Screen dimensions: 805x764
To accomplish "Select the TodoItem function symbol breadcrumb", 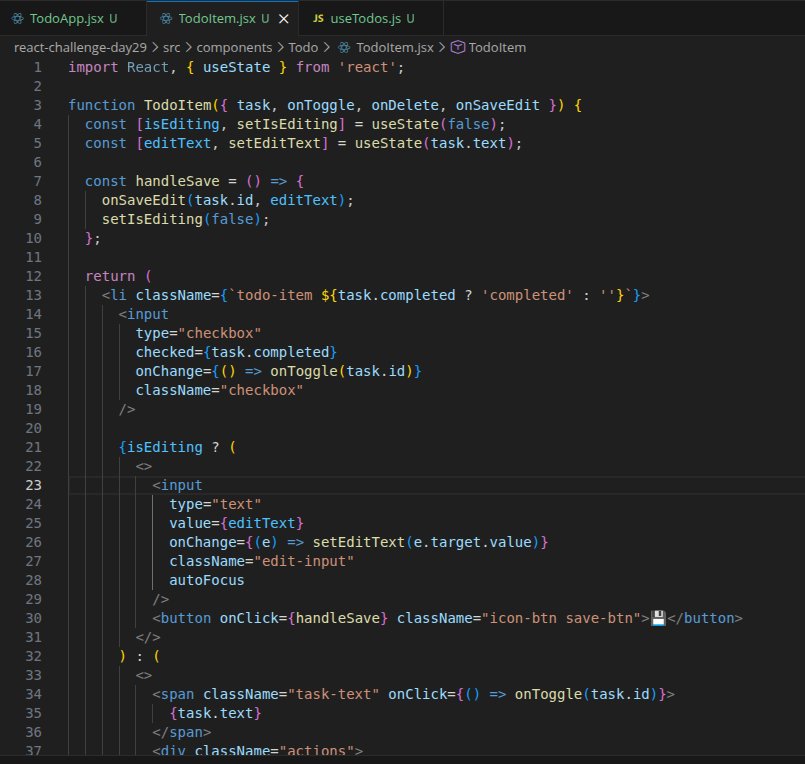I will pos(497,47).
